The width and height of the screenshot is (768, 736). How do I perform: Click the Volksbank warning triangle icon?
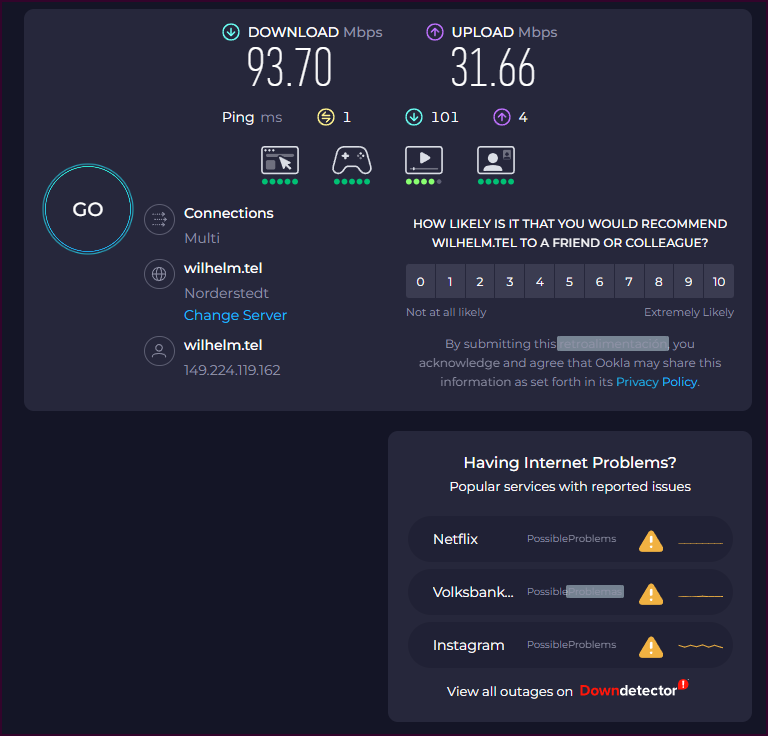click(x=651, y=594)
